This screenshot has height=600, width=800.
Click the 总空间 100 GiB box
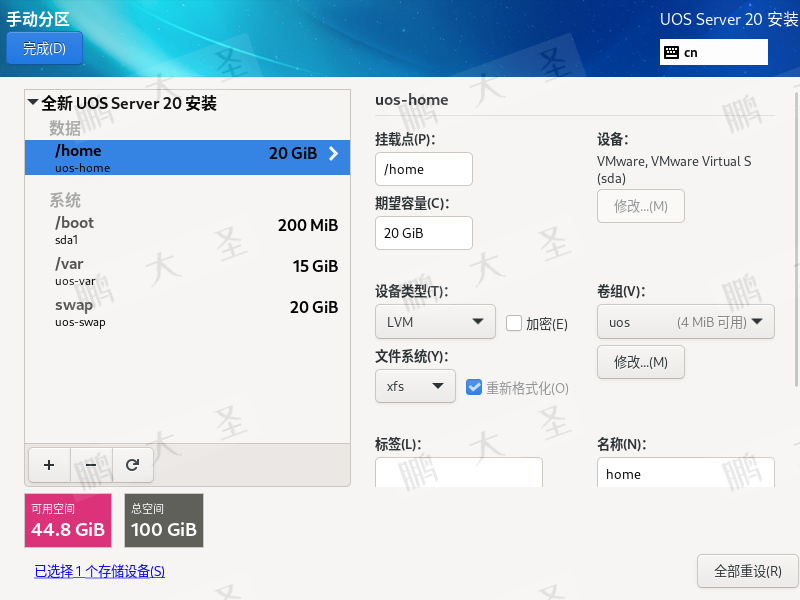(x=164, y=520)
